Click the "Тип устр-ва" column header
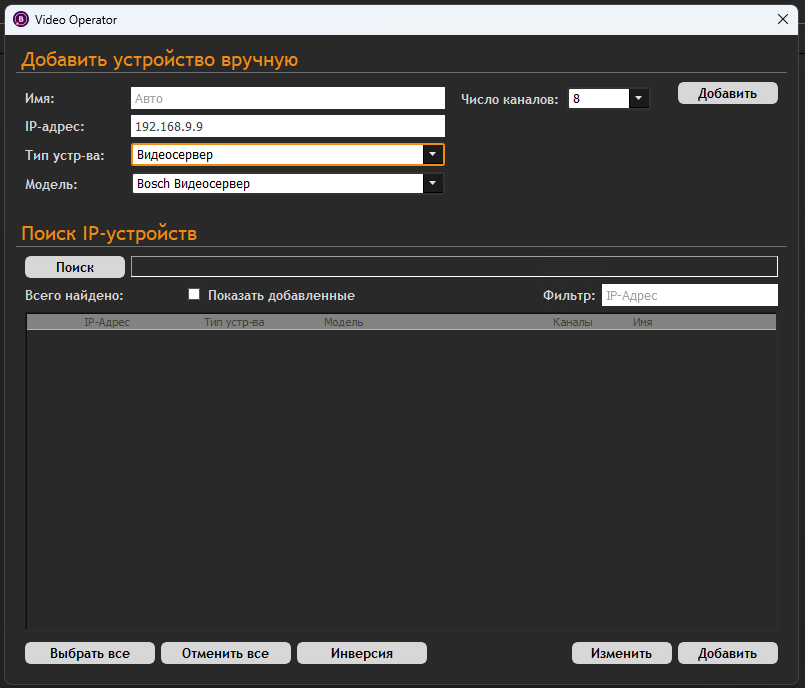 click(234, 323)
